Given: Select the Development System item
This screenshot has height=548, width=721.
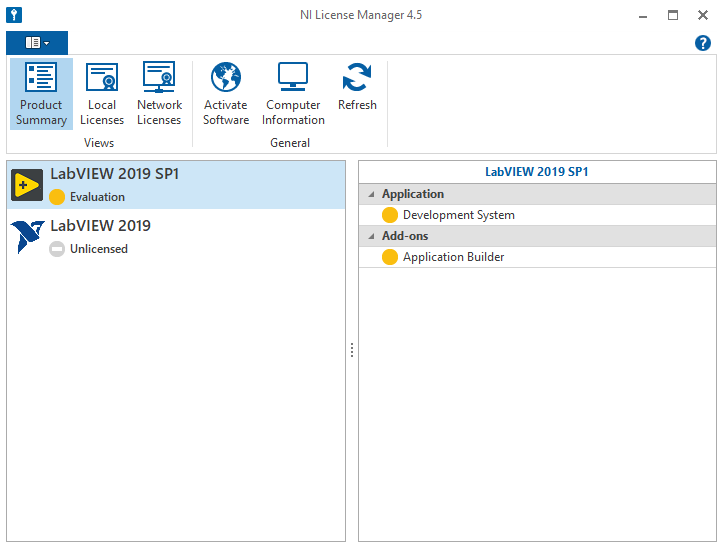Looking at the screenshot, I should click(x=537, y=215).
